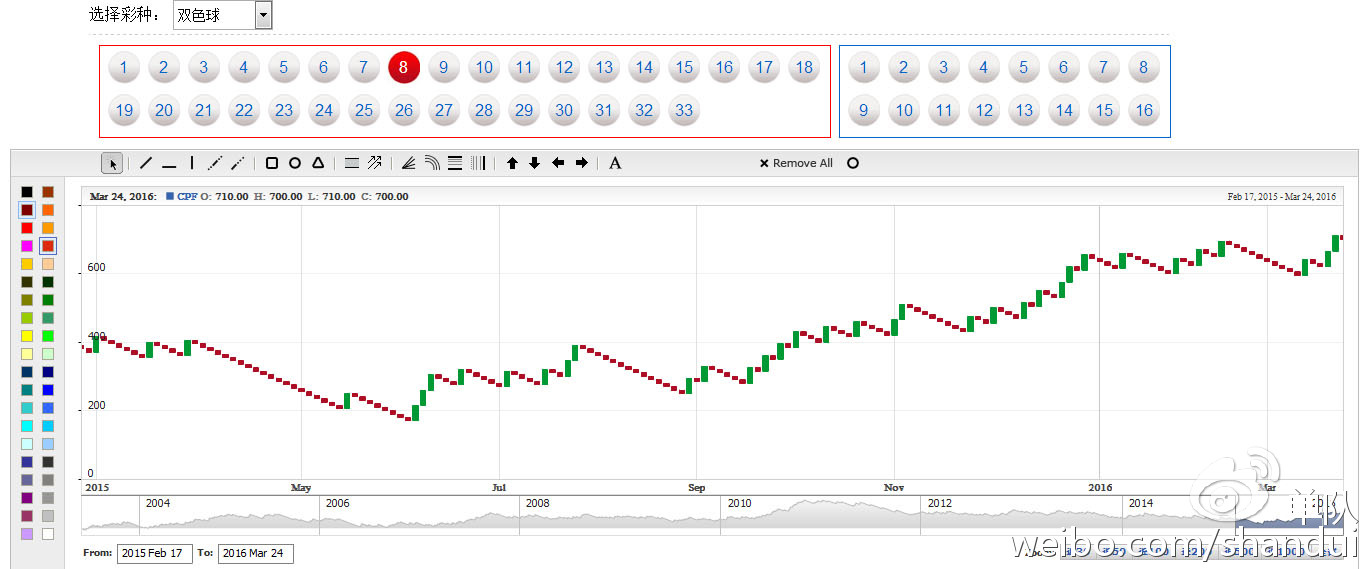1366x569 pixels.
Task: Pick the magenta color swatch
Action: pyautogui.click(x=27, y=246)
